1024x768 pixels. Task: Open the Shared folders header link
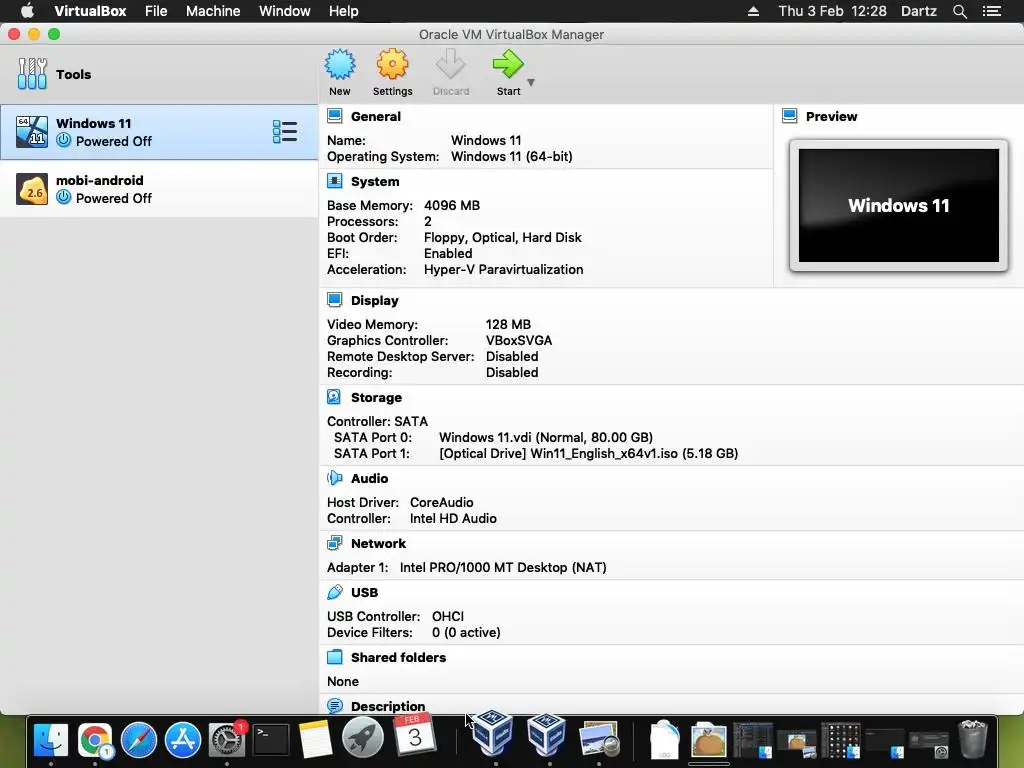(398, 658)
